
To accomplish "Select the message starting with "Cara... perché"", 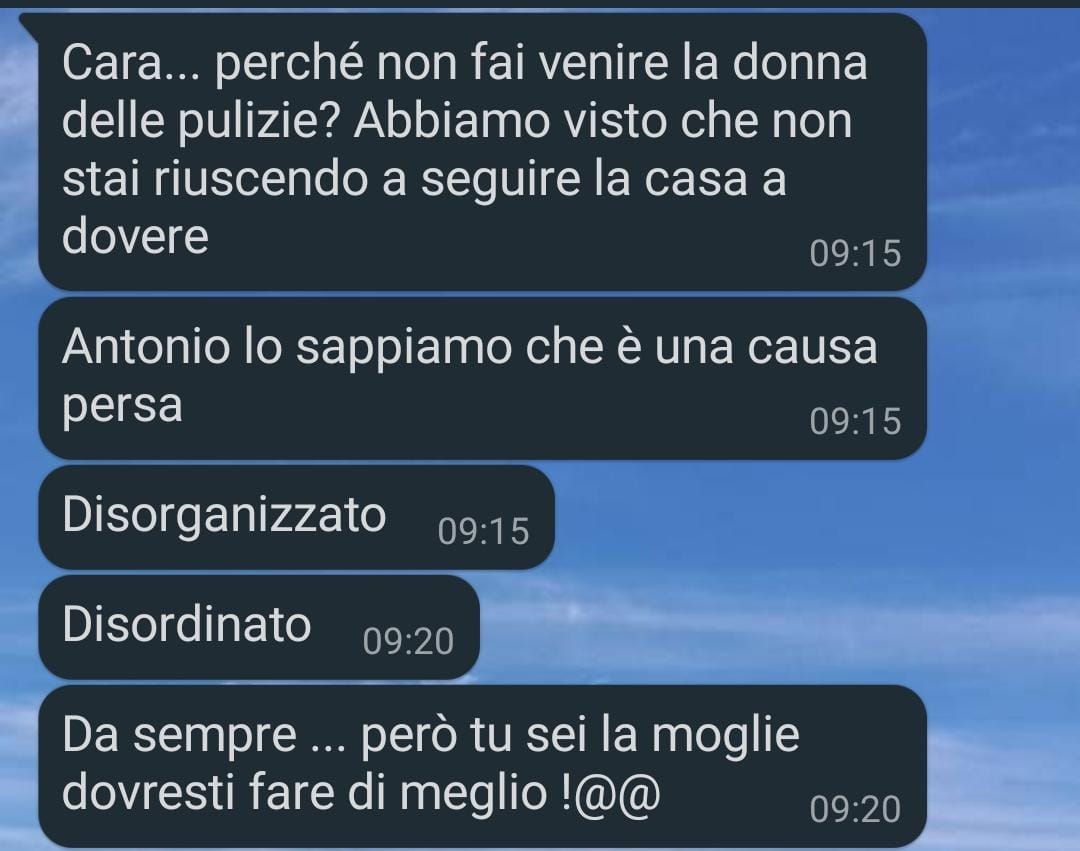I will 482,151.
